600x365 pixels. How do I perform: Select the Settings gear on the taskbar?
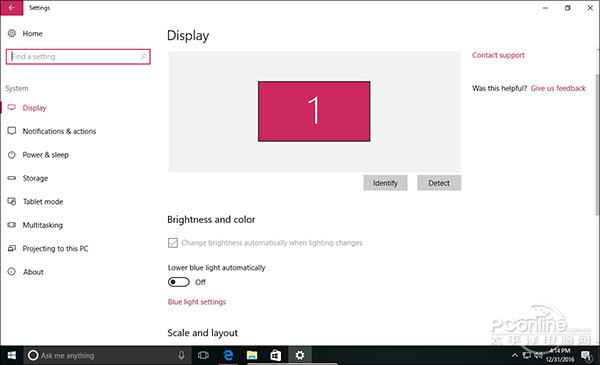300,355
